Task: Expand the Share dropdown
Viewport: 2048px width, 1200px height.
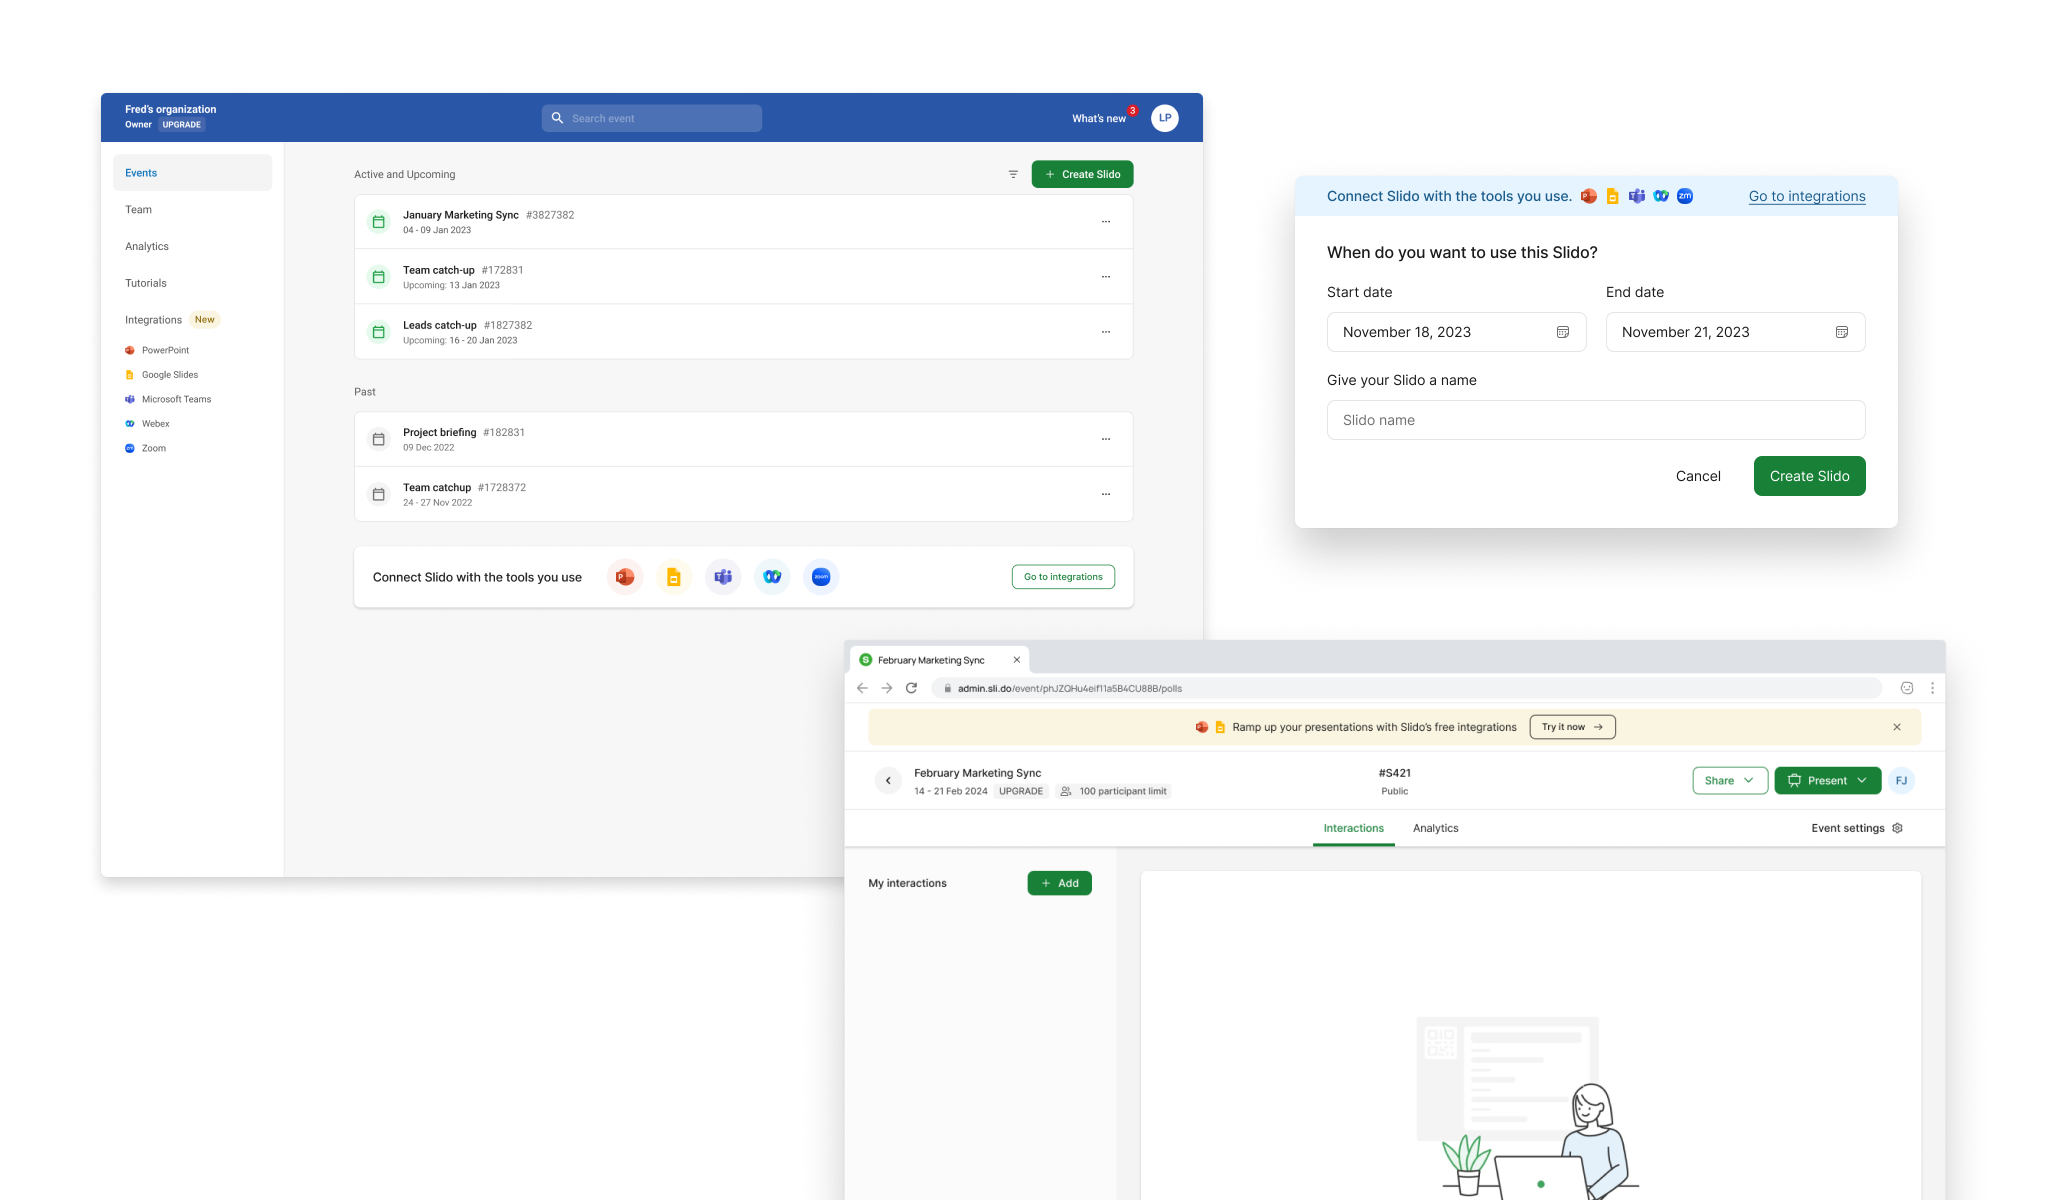Action: 1730,781
